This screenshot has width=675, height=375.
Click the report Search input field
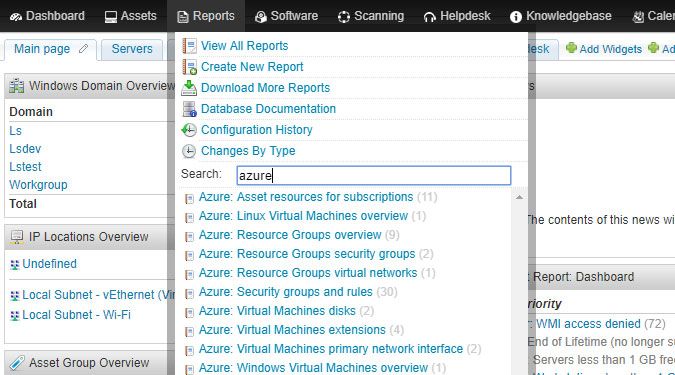click(374, 176)
